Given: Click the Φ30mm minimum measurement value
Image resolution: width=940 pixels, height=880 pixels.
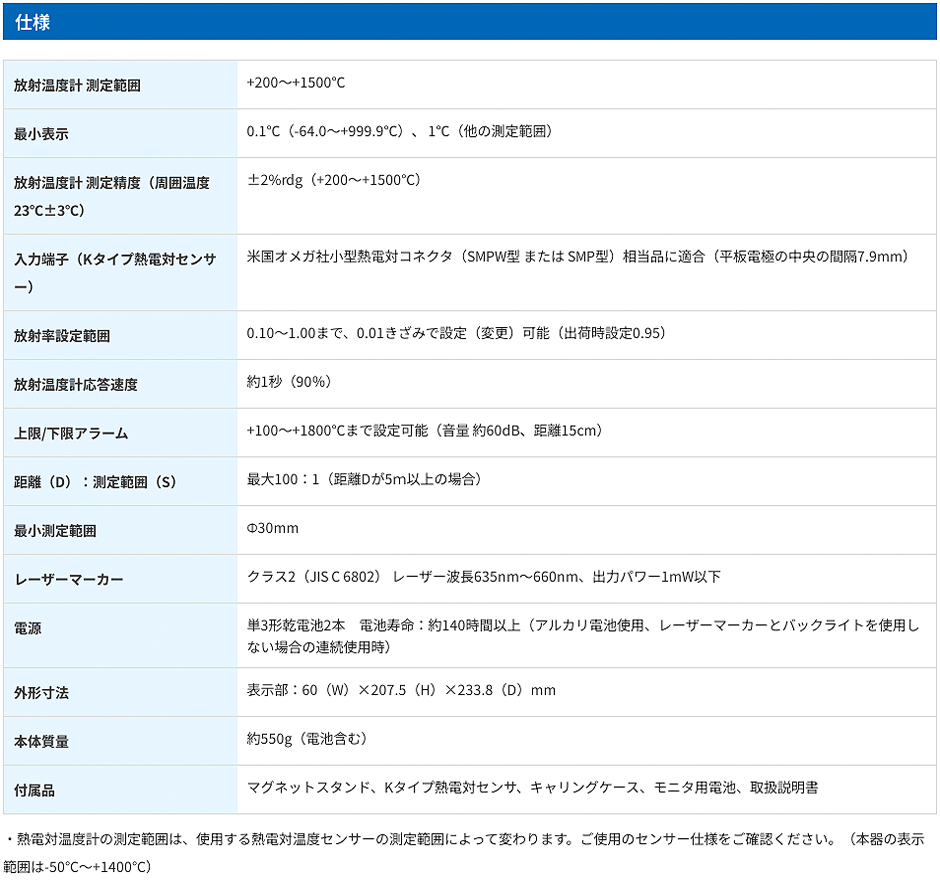Looking at the screenshot, I should click(x=273, y=529).
